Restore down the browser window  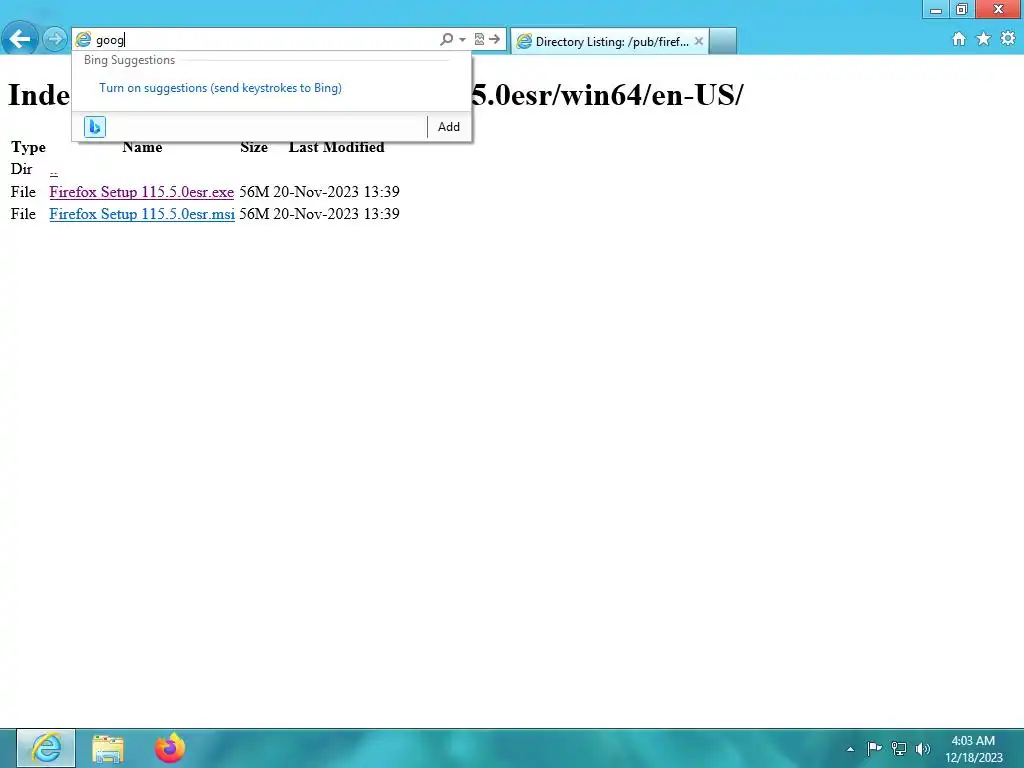(961, 9)
